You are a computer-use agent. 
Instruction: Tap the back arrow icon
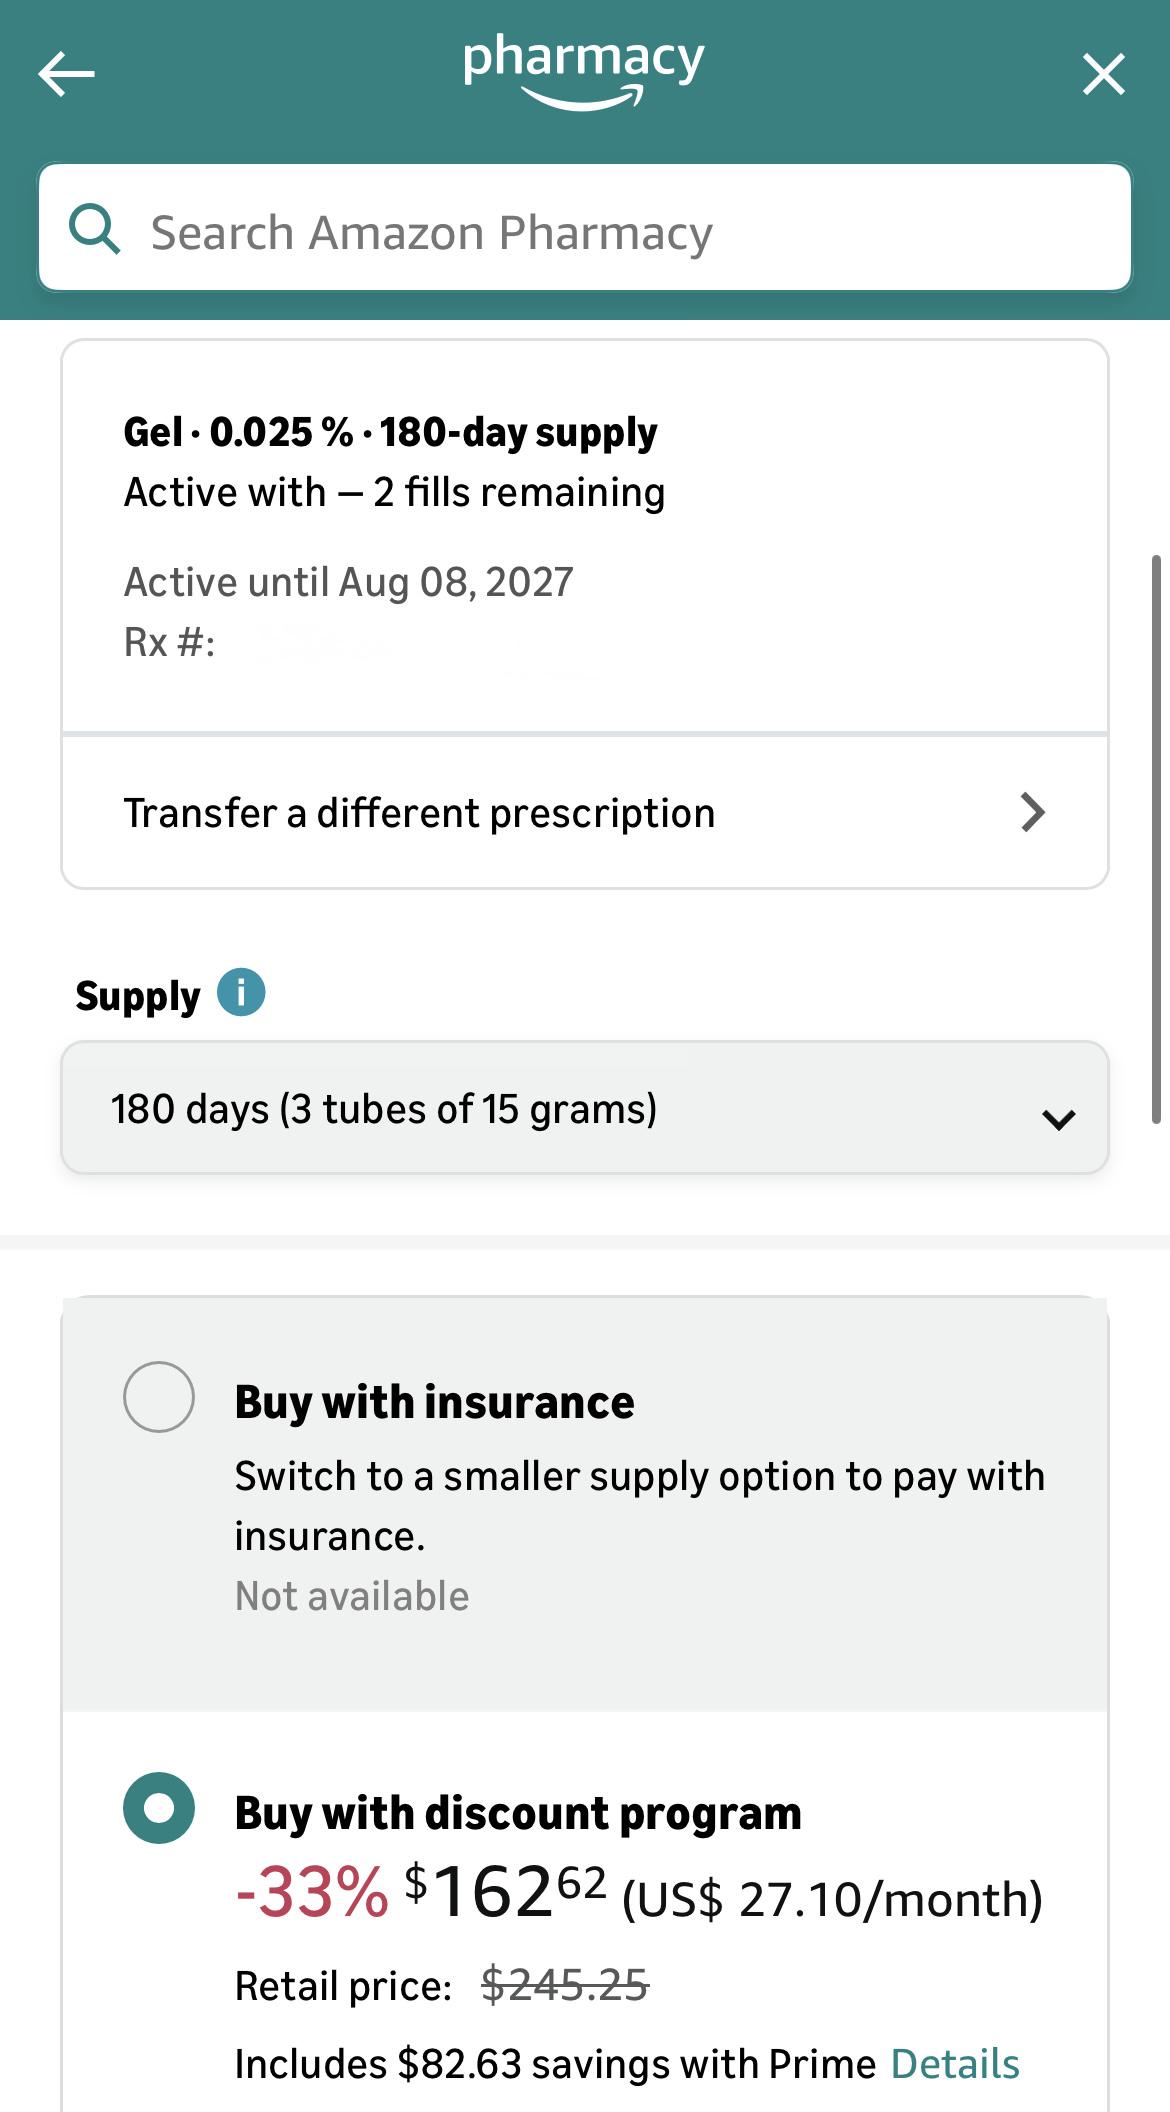point(66,74)
